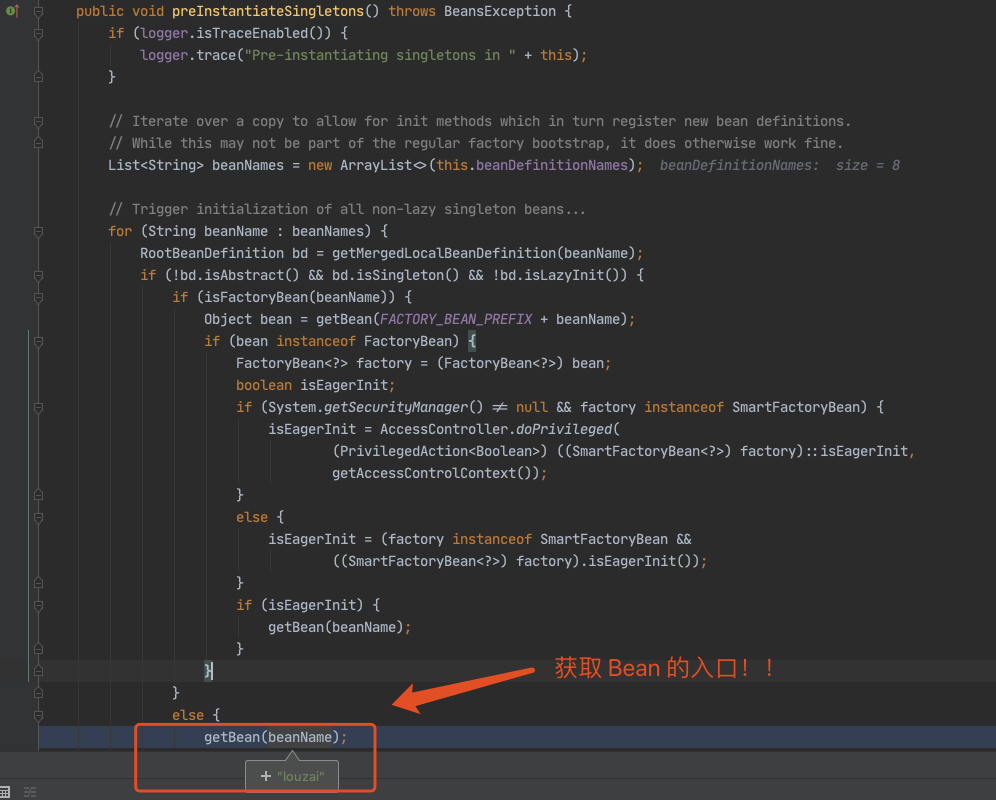Click "FactoryBean<?> factory" variable declaration
Screen dimensions: 996x800
(x=324, y=363)
